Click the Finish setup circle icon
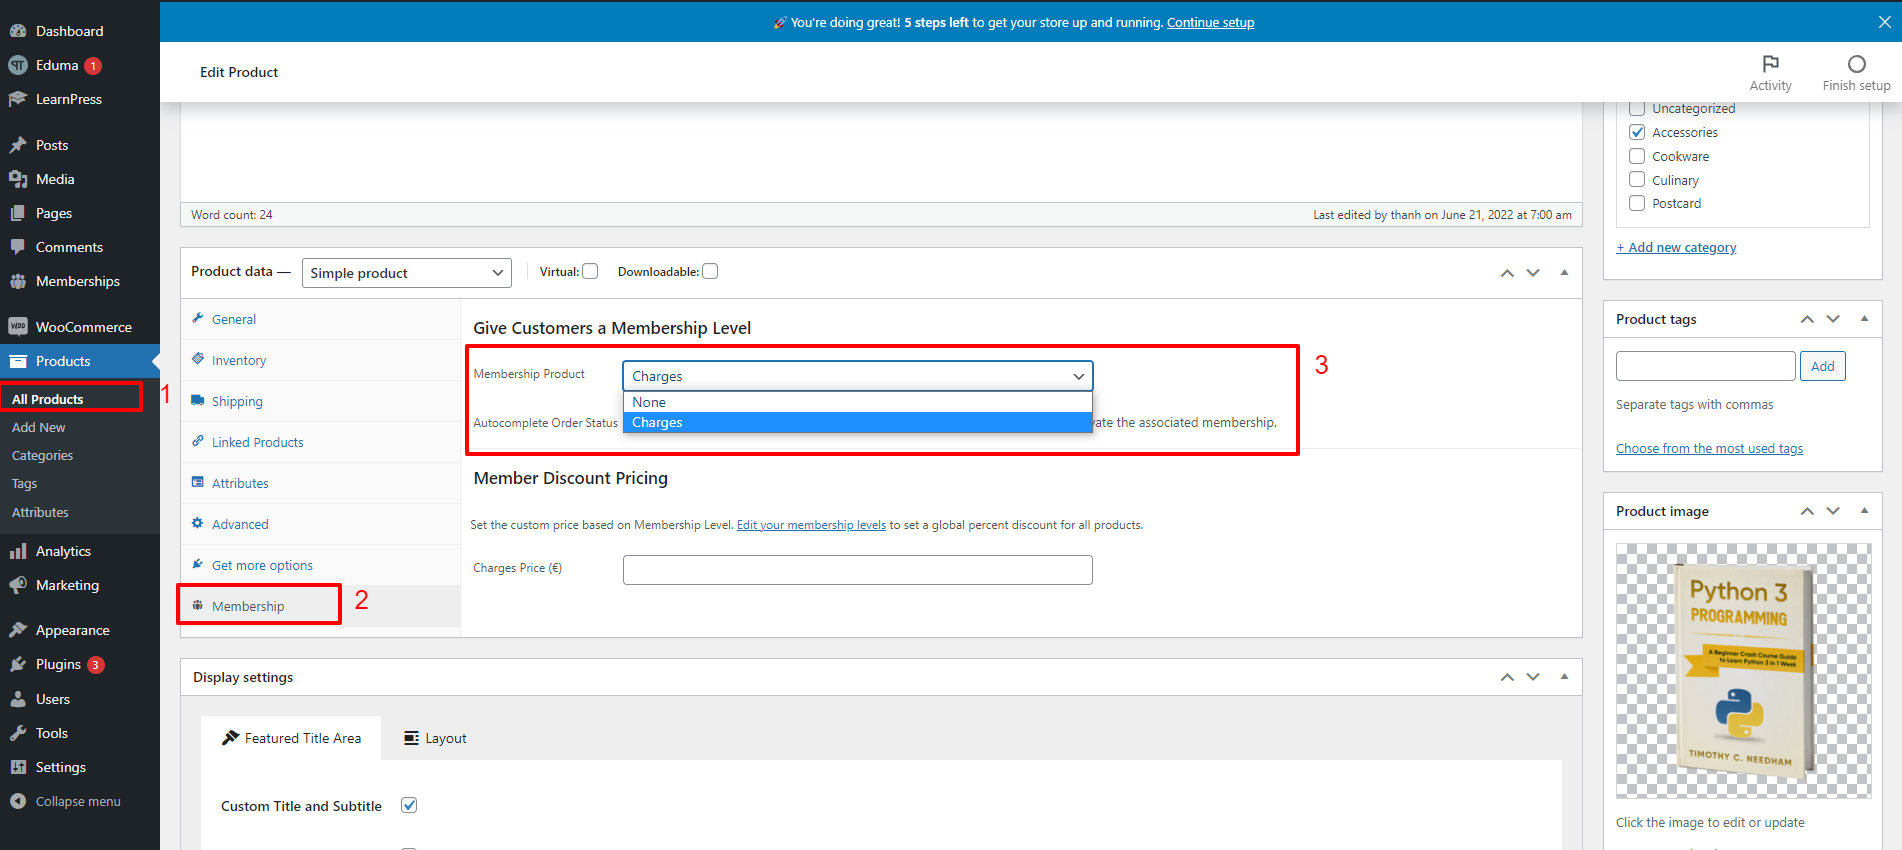1902x850 pixels. pyautogui.click(x=1856, y=64)
